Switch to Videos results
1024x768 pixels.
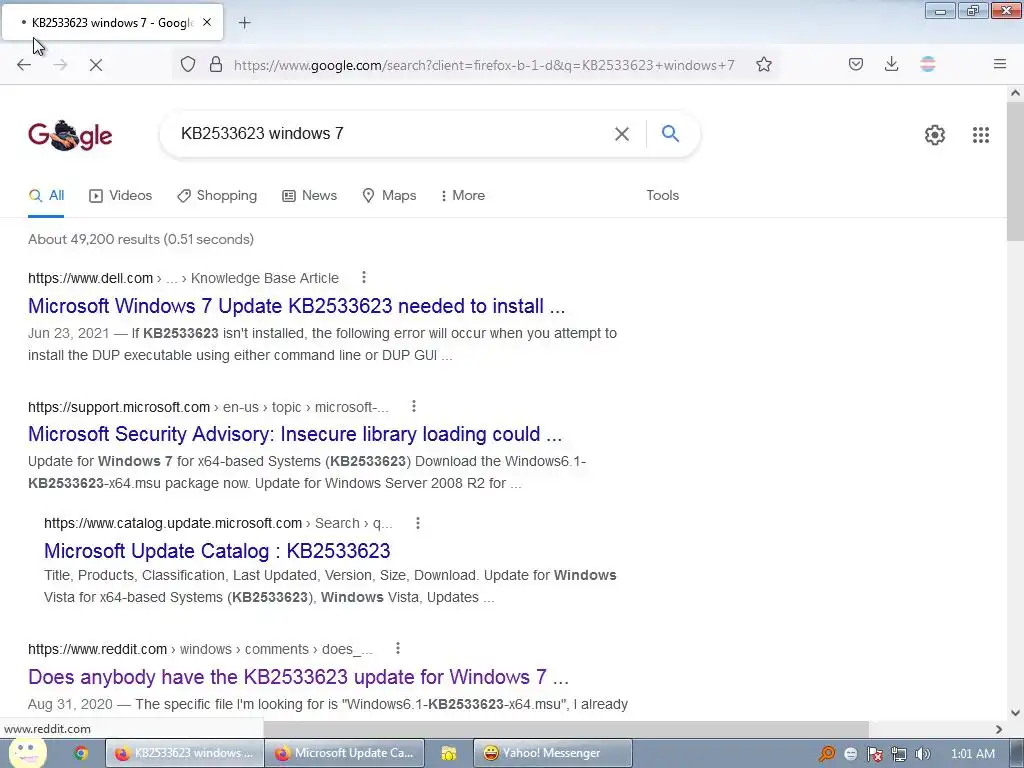pyautogui.click(x=121, y=196)
